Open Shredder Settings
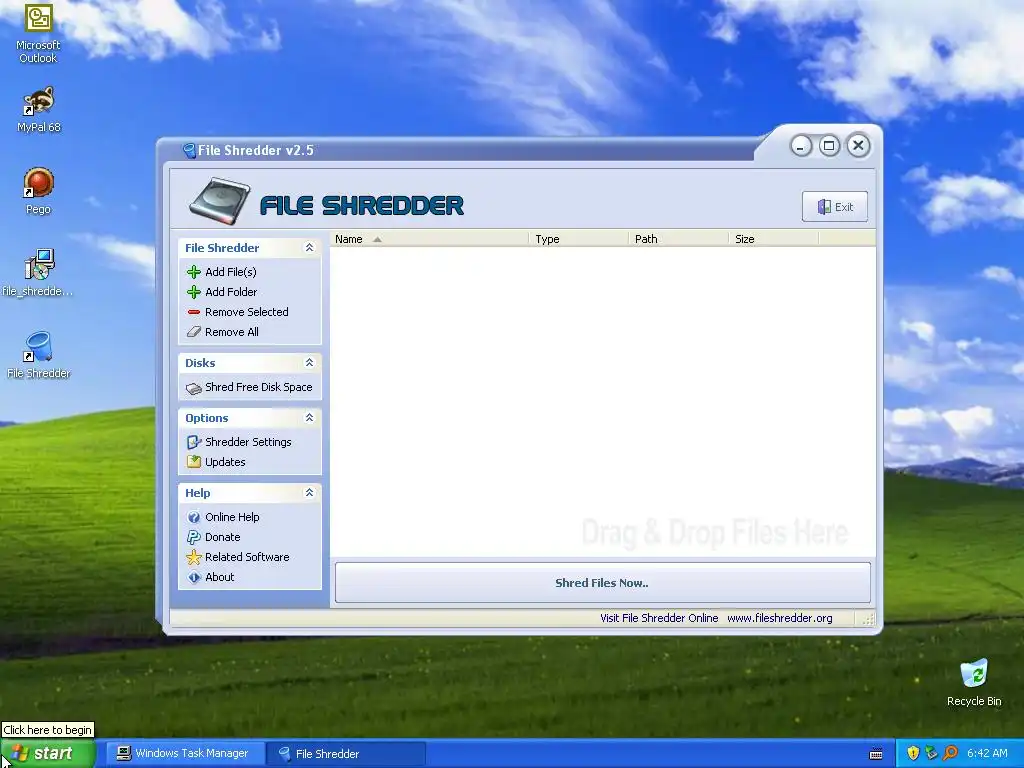The width and height of the screenshot is (1024, 768). 248,442
